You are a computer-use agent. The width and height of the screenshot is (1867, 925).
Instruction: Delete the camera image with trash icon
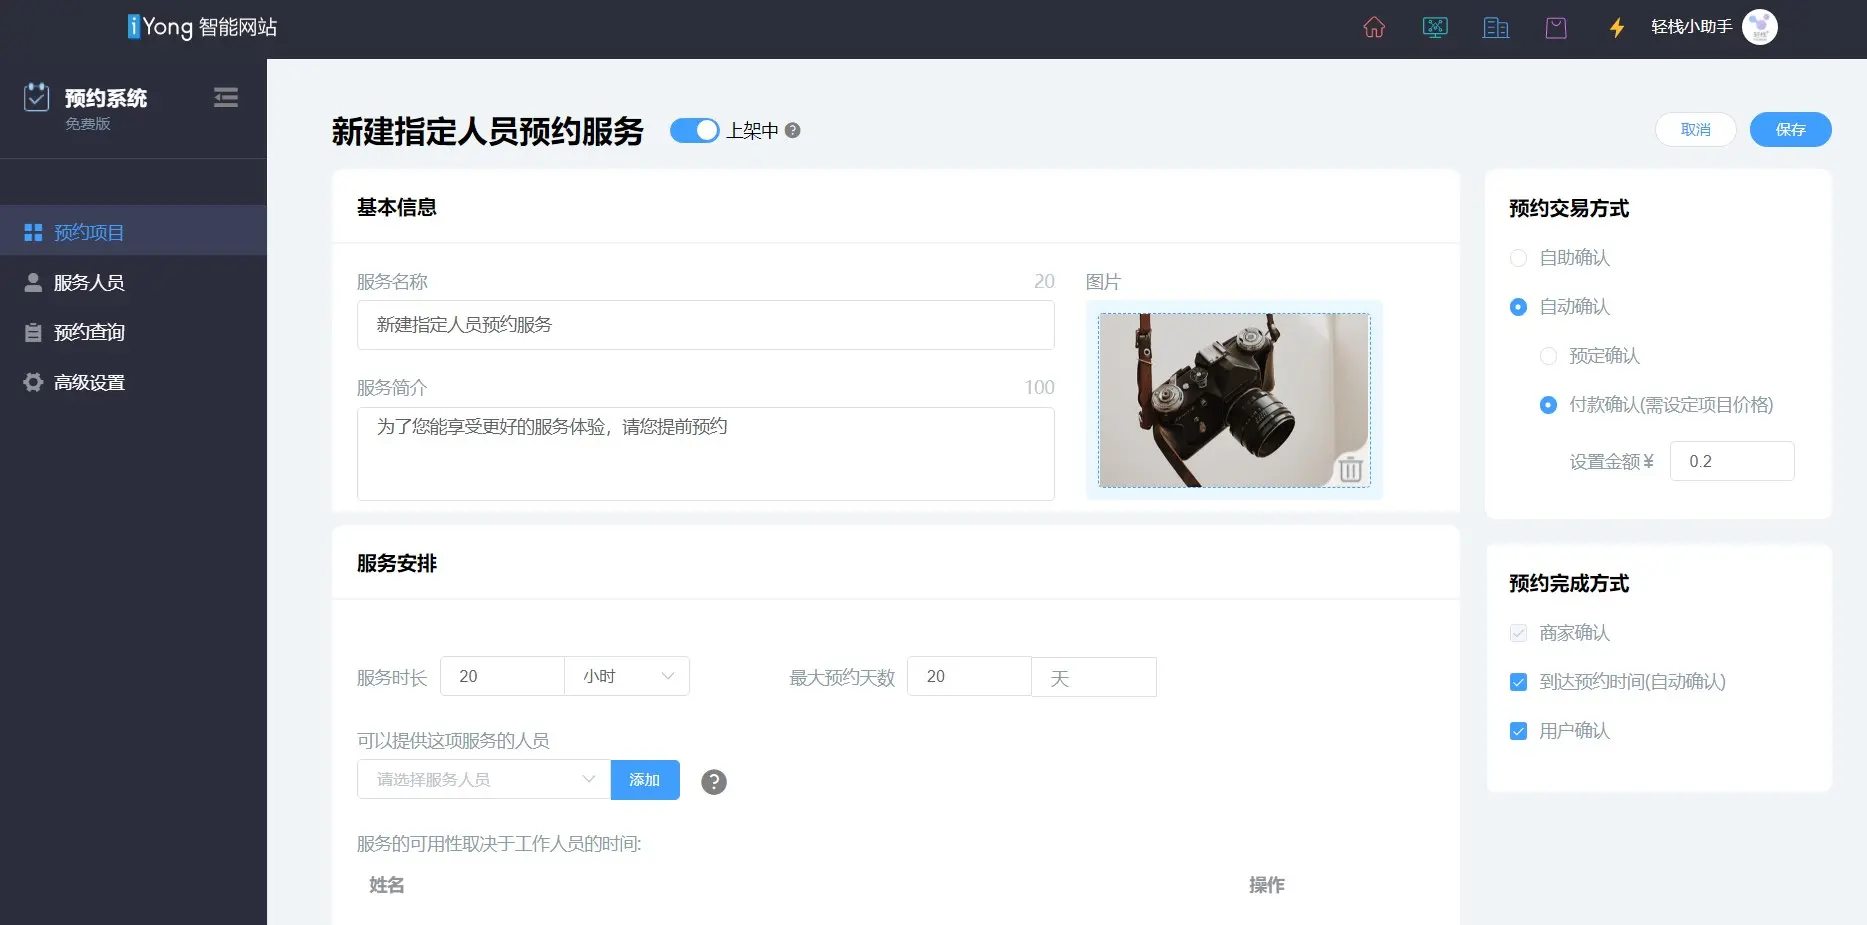(1350, 469)
